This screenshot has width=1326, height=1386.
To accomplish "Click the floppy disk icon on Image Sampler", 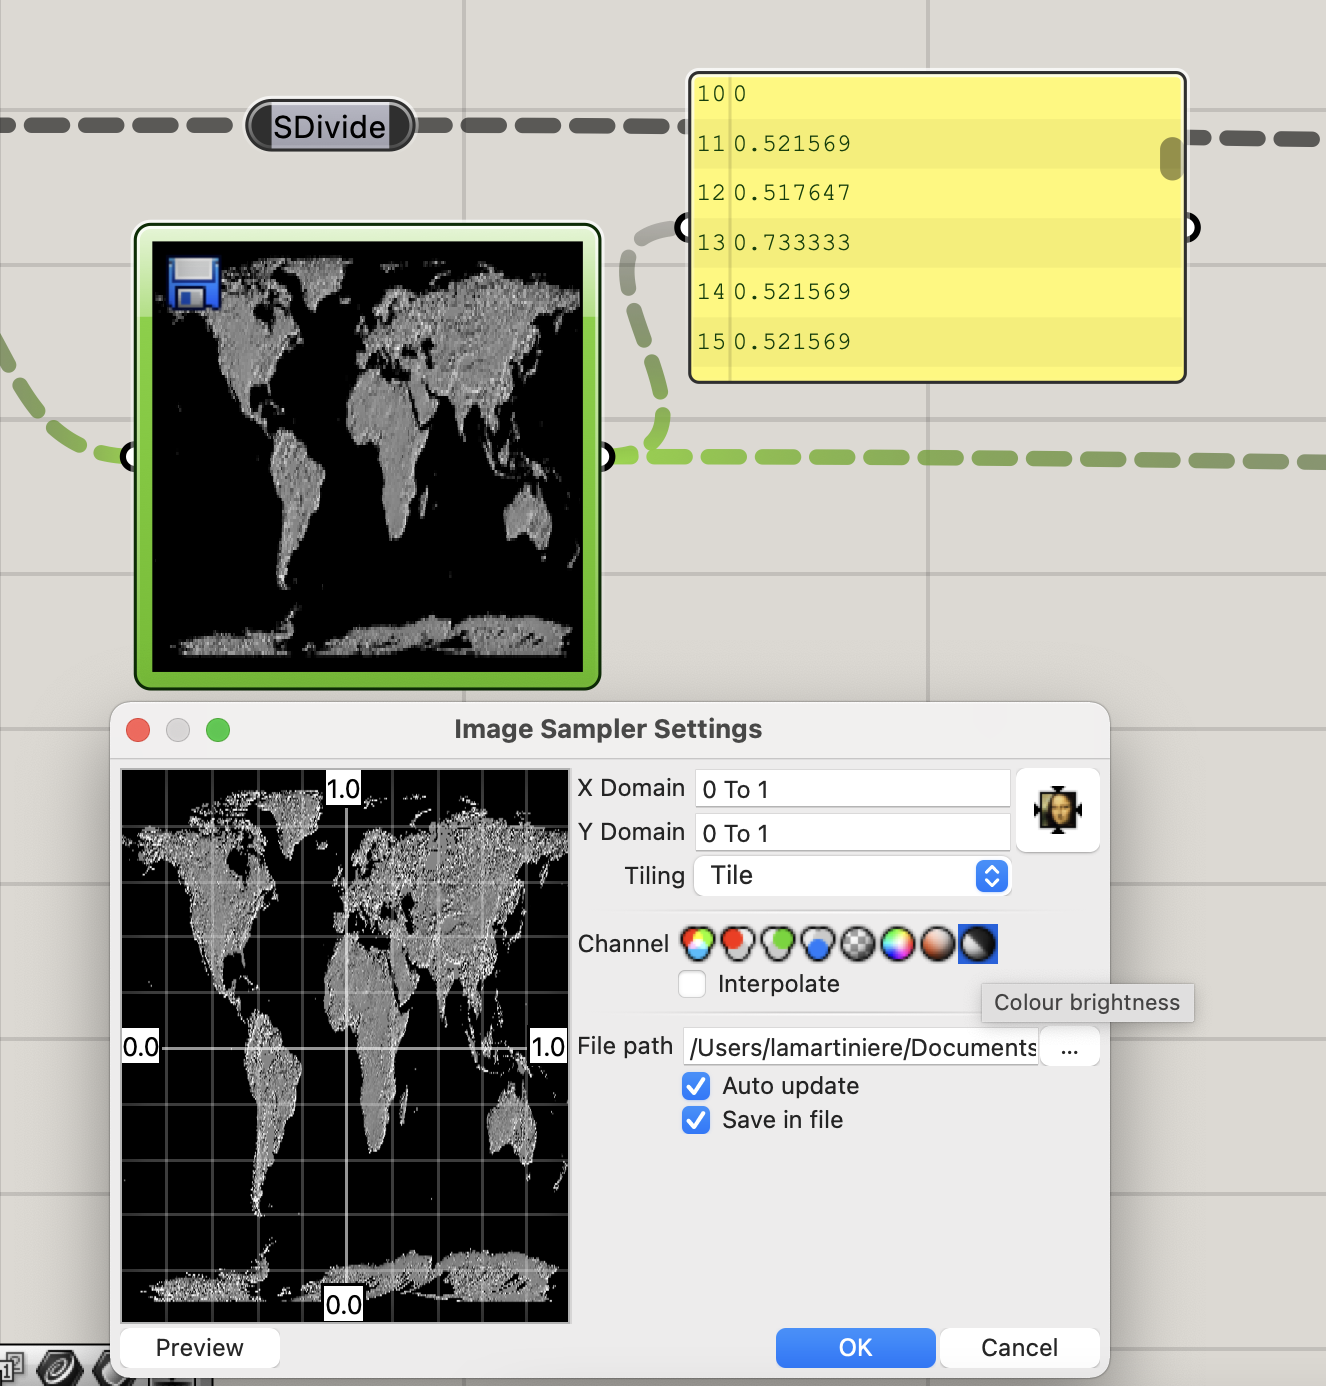I will 194,283.
